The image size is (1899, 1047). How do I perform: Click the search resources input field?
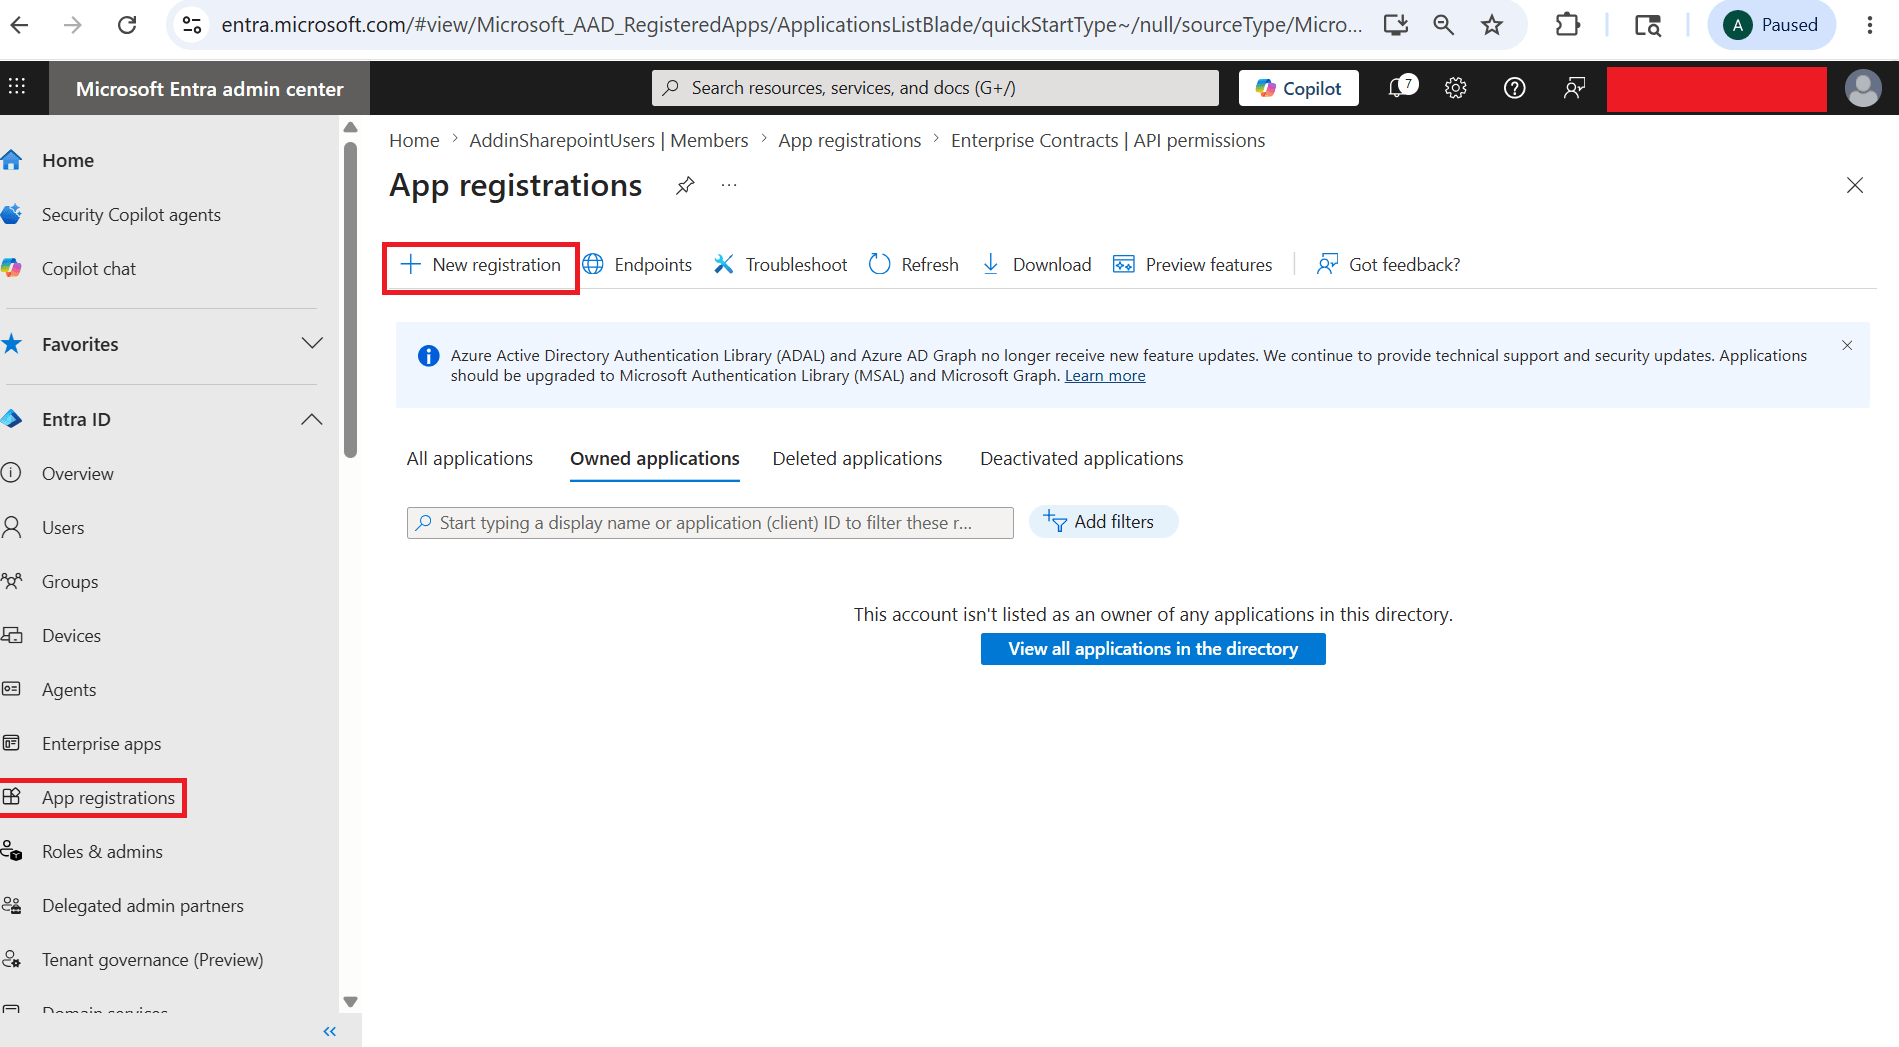935,88
